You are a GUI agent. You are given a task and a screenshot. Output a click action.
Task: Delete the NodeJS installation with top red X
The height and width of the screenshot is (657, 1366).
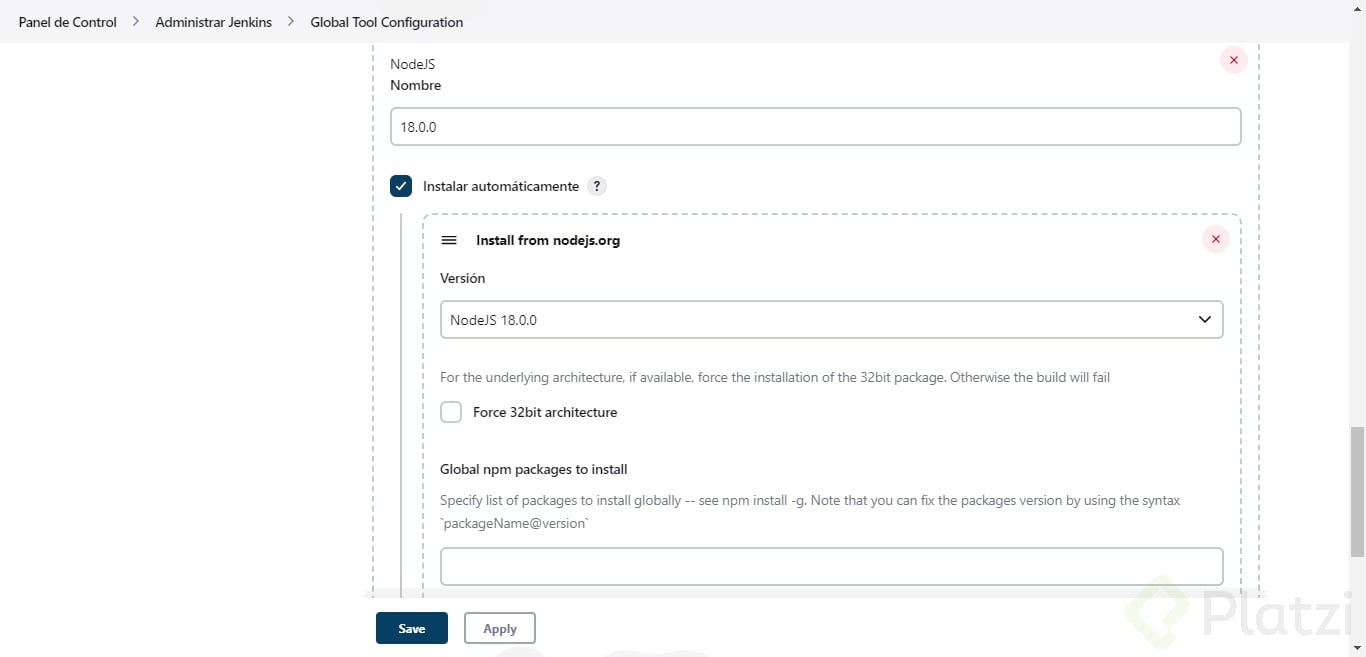(1233, 60)
